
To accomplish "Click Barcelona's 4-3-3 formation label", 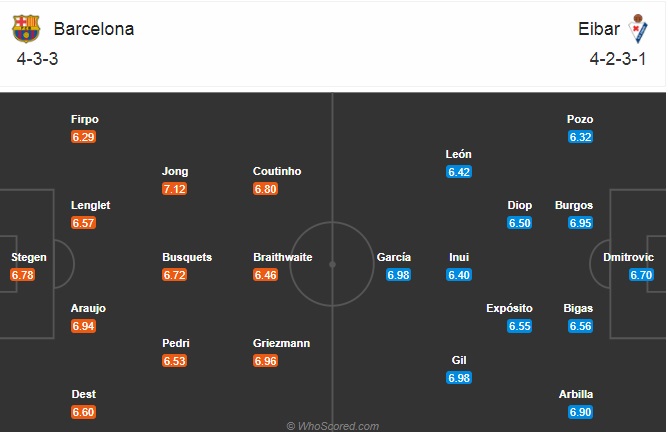I will [37, 59].
